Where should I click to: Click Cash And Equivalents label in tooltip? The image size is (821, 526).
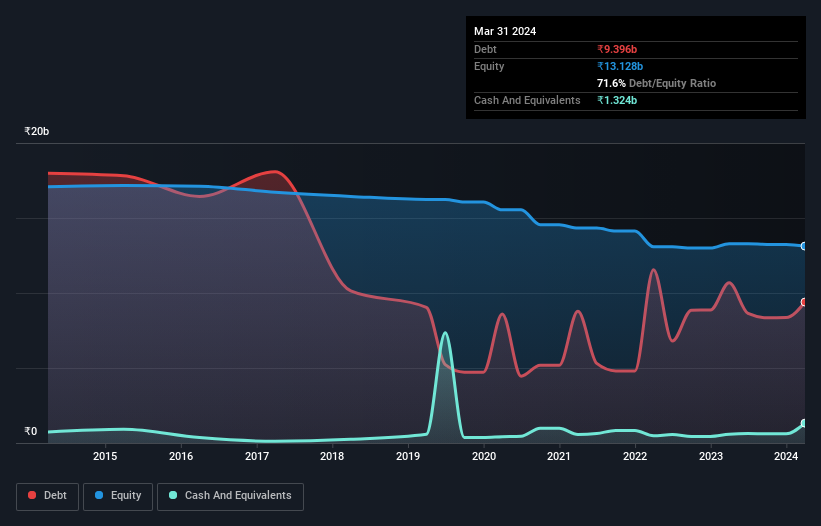(x=527, y=100)
